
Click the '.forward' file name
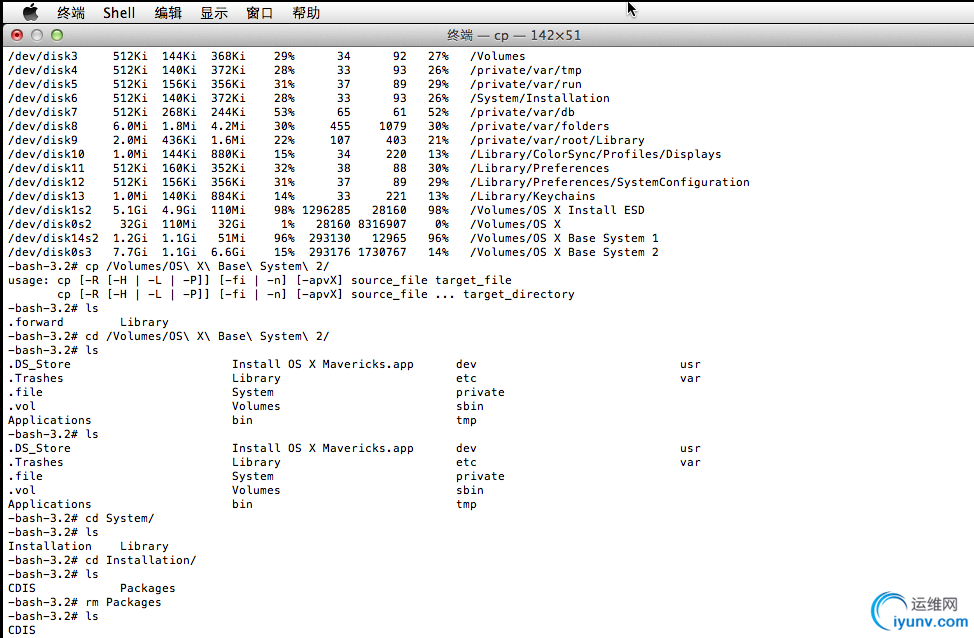click(35, 322)
